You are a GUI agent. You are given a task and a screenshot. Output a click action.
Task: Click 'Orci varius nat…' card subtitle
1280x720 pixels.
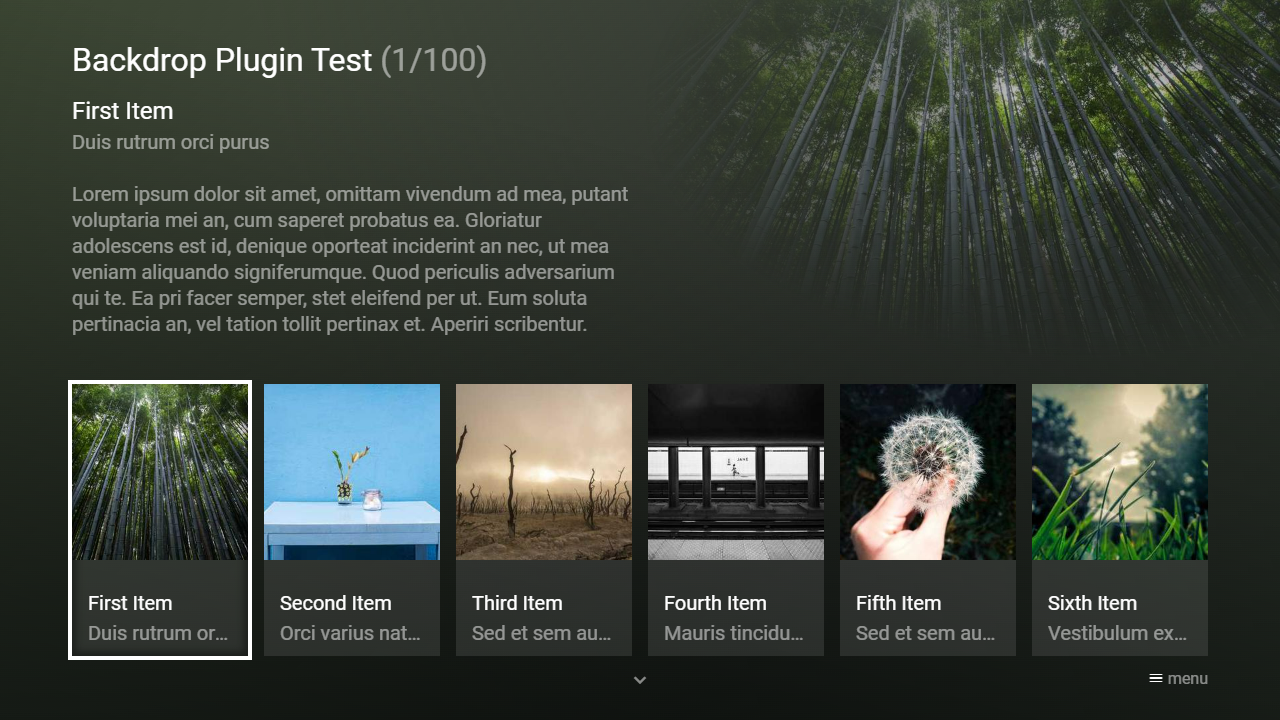(350, 633)
